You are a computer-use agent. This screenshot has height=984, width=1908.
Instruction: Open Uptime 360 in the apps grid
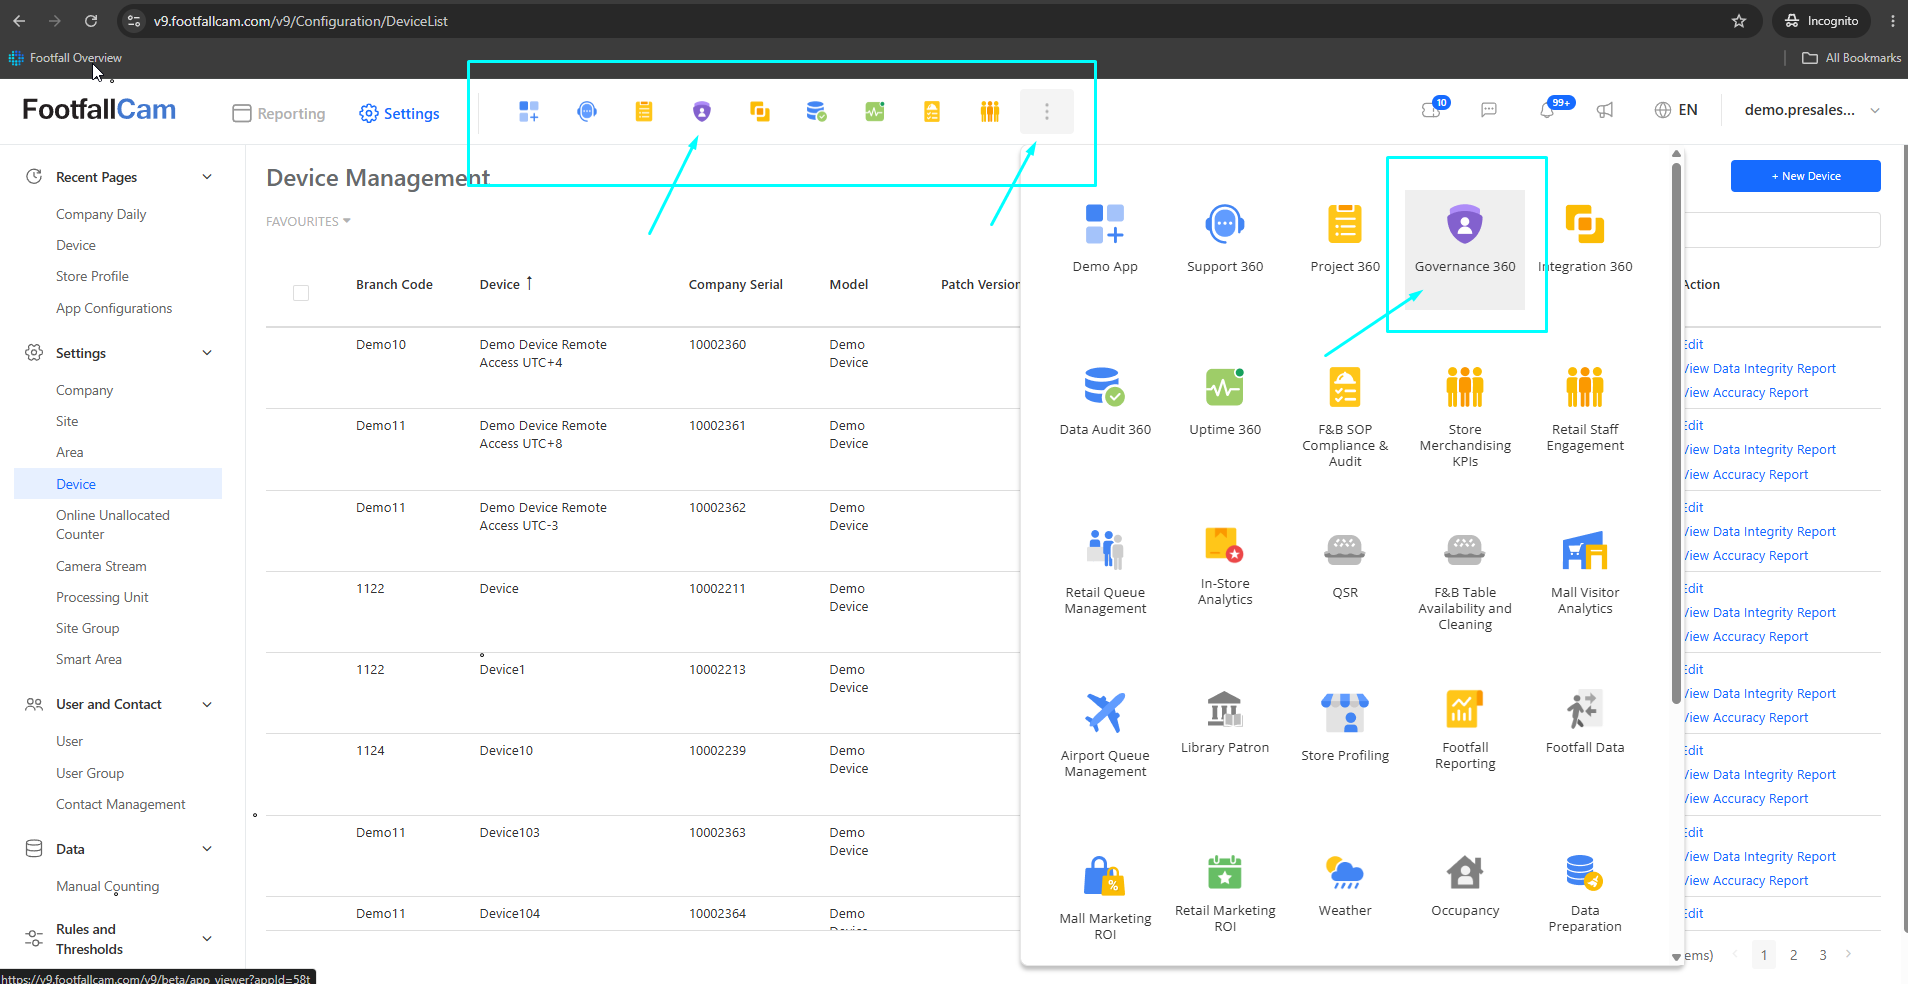coord(1225,402)
